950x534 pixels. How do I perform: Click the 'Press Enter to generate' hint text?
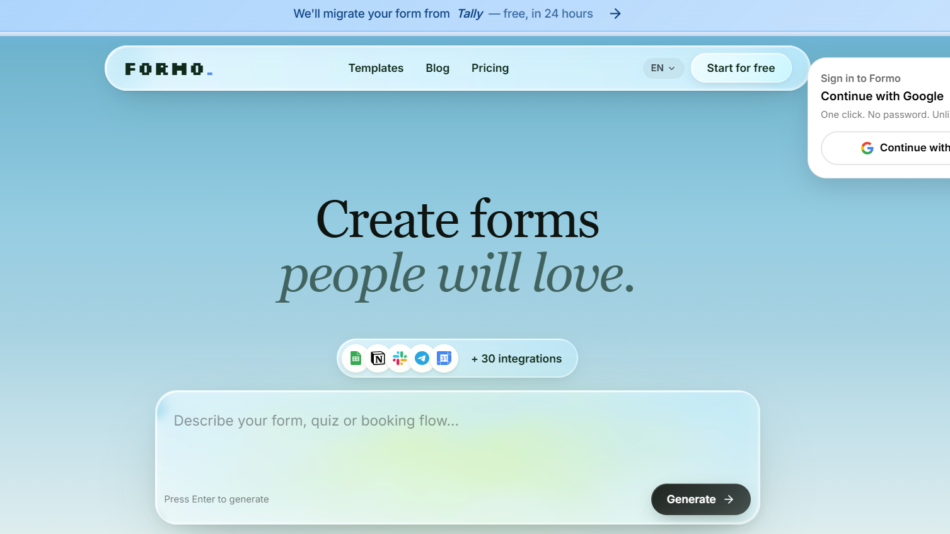point(216,499)
